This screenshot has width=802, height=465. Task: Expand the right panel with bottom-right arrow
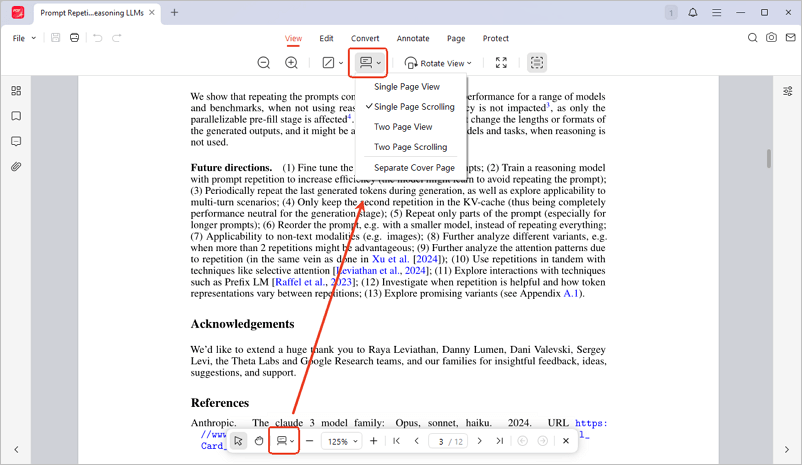coord(787,450)
